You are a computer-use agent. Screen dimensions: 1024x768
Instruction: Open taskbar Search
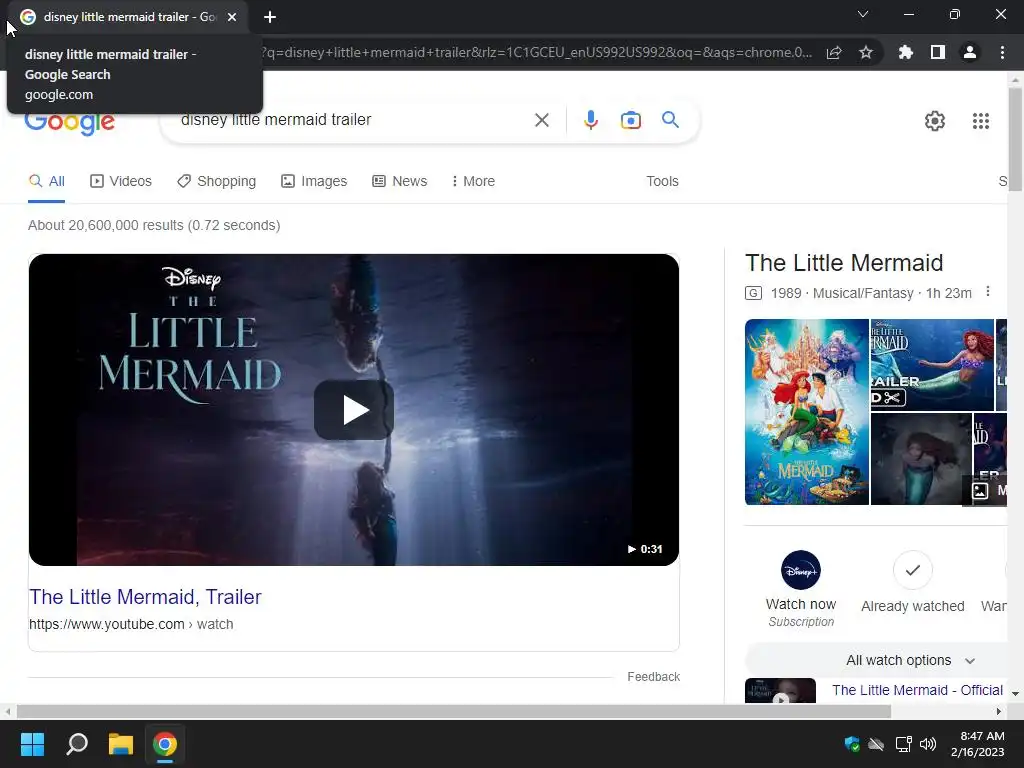(77, 744)
